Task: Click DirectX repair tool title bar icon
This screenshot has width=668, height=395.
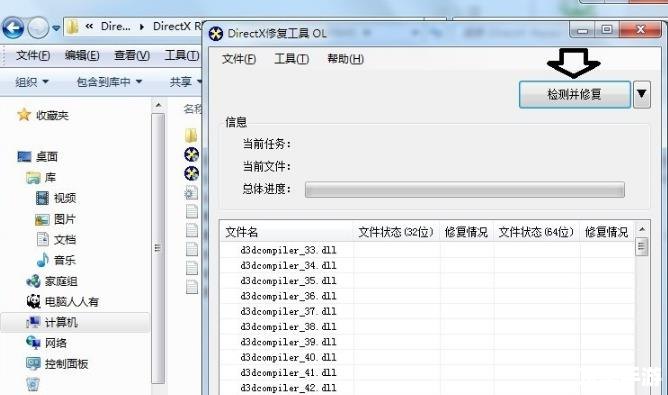Action: [x=216, y=33]
